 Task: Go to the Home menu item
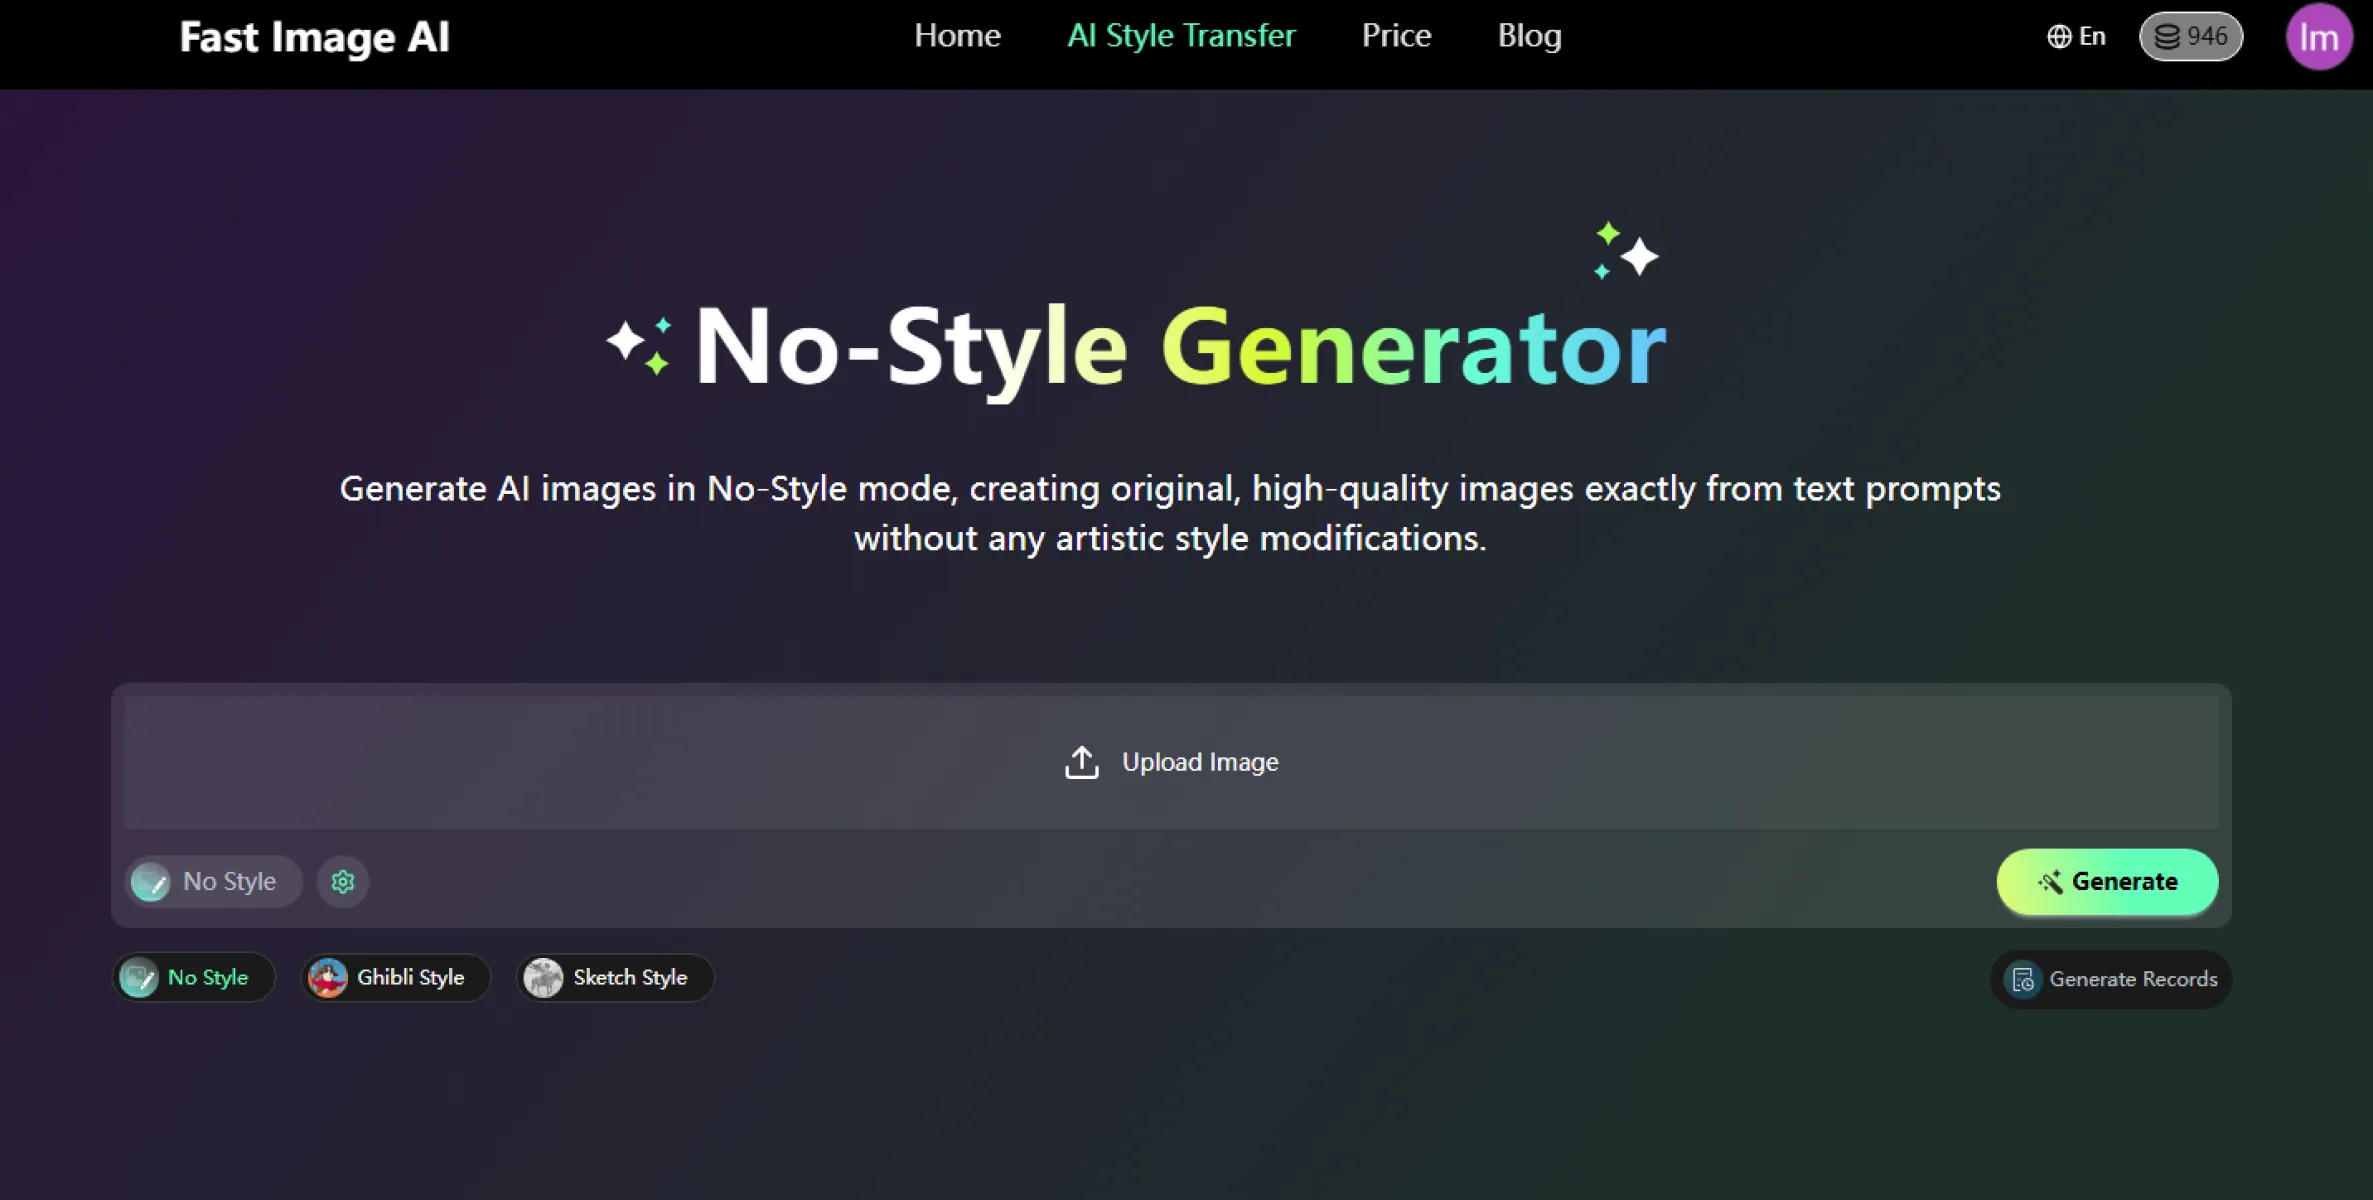957,36
